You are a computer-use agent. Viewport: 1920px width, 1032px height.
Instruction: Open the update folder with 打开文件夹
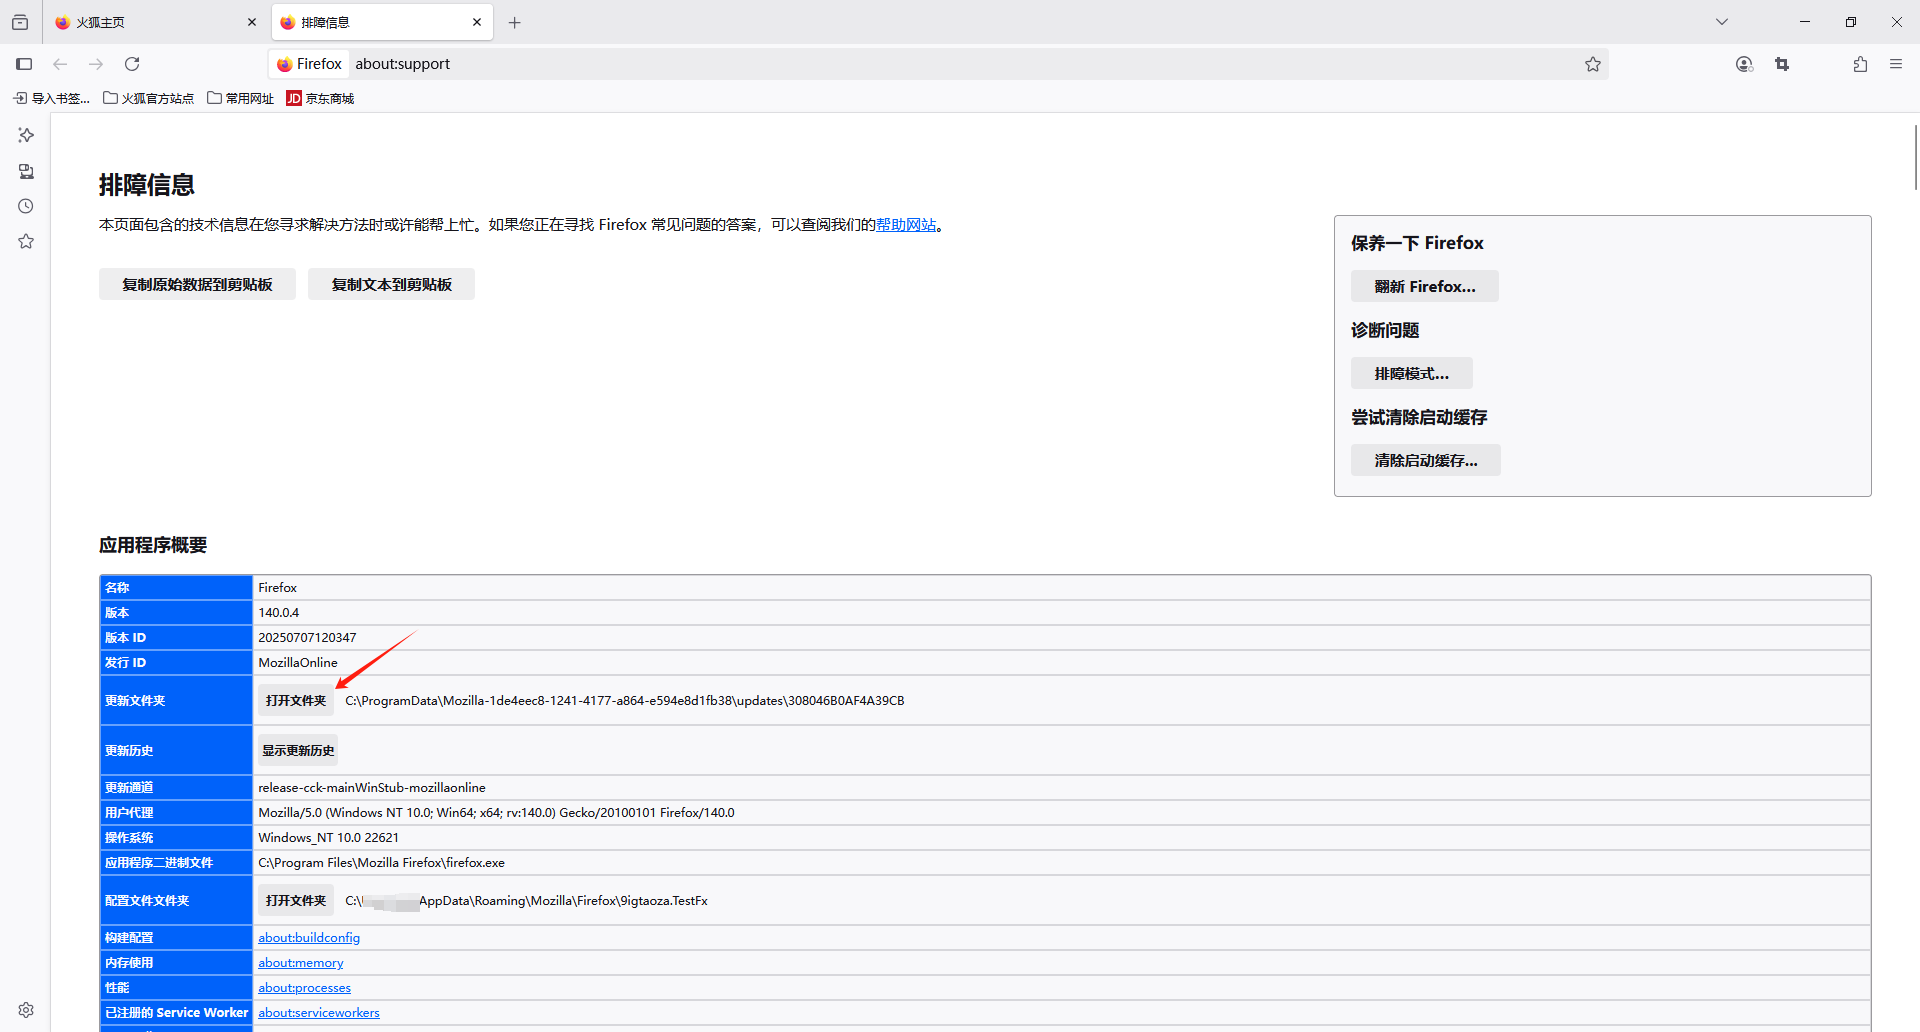(296, 700)
